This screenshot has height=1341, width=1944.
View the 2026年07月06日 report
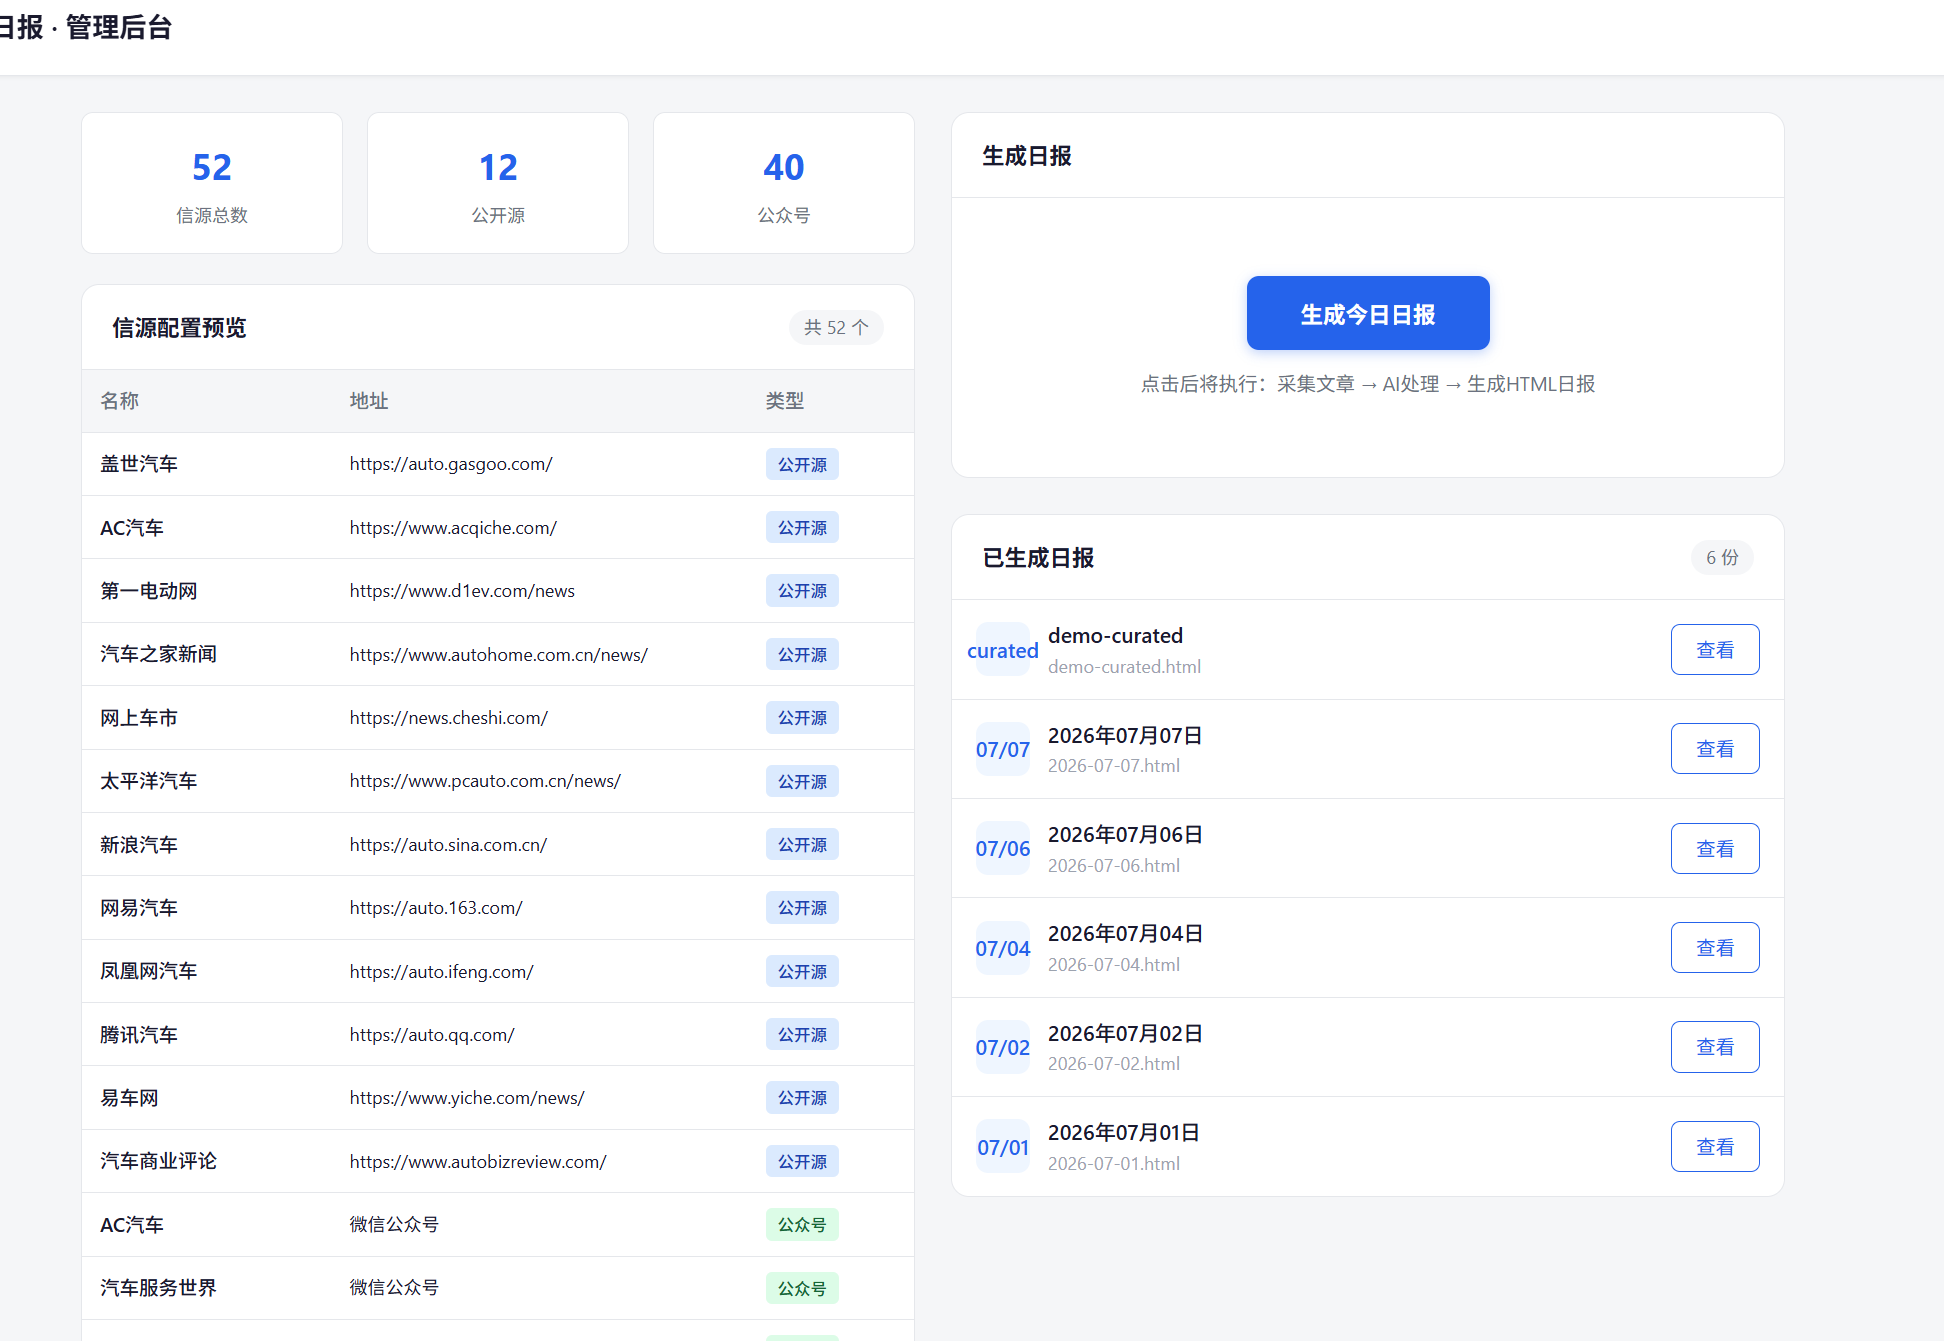[1714, 848]
